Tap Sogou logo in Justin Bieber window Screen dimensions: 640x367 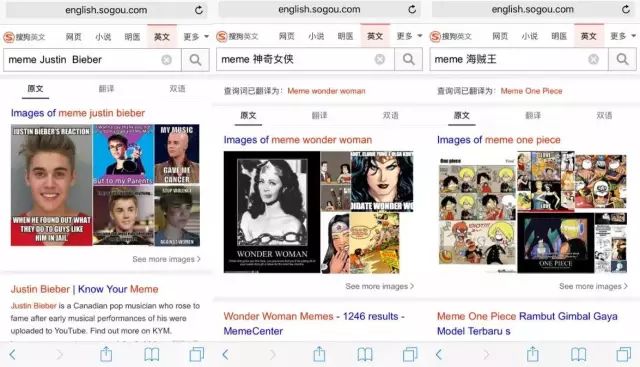coord(24,37)
